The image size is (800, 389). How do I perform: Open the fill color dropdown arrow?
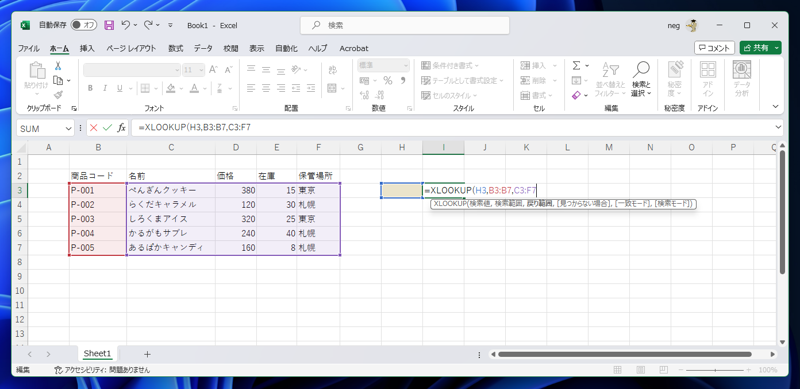(180, 88)
